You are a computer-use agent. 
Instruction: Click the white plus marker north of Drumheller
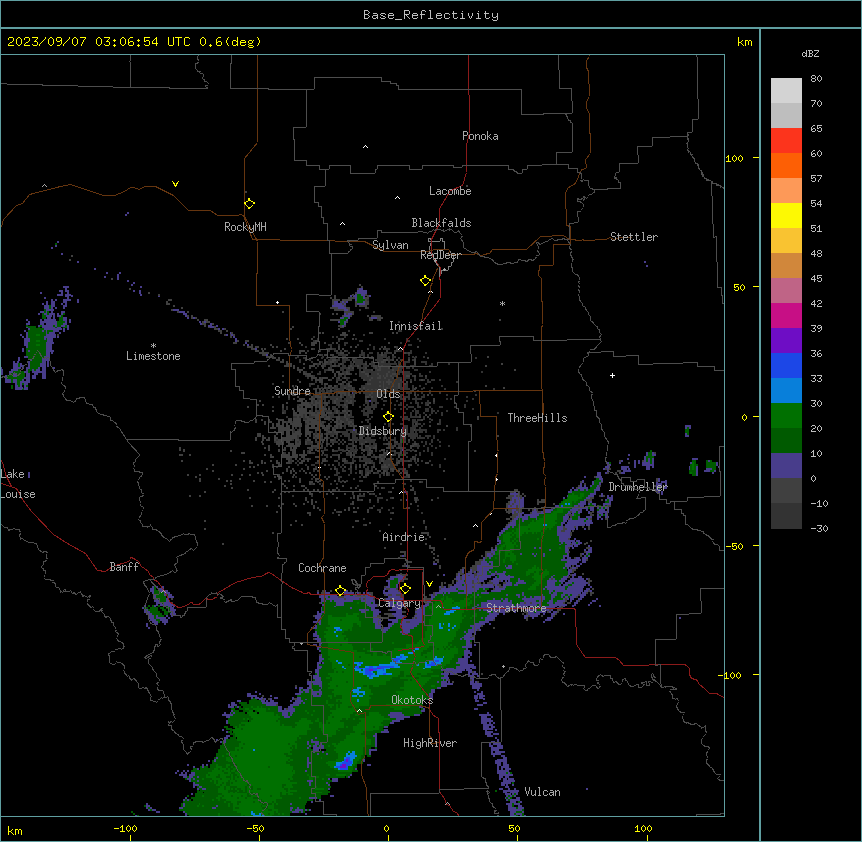(x=612, y=375)
